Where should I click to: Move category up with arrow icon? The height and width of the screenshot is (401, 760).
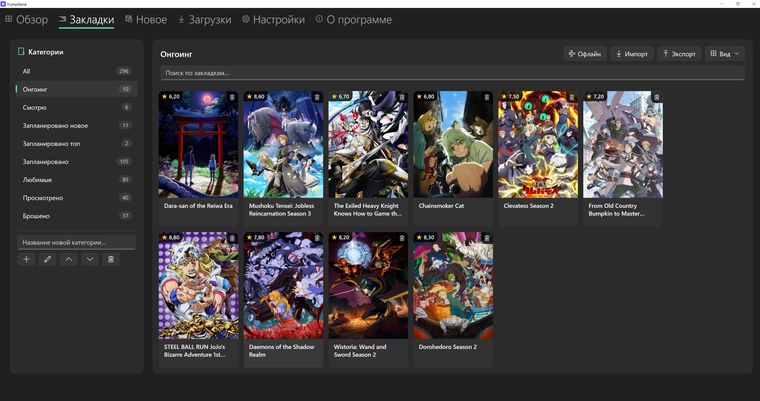click(68, 259)
